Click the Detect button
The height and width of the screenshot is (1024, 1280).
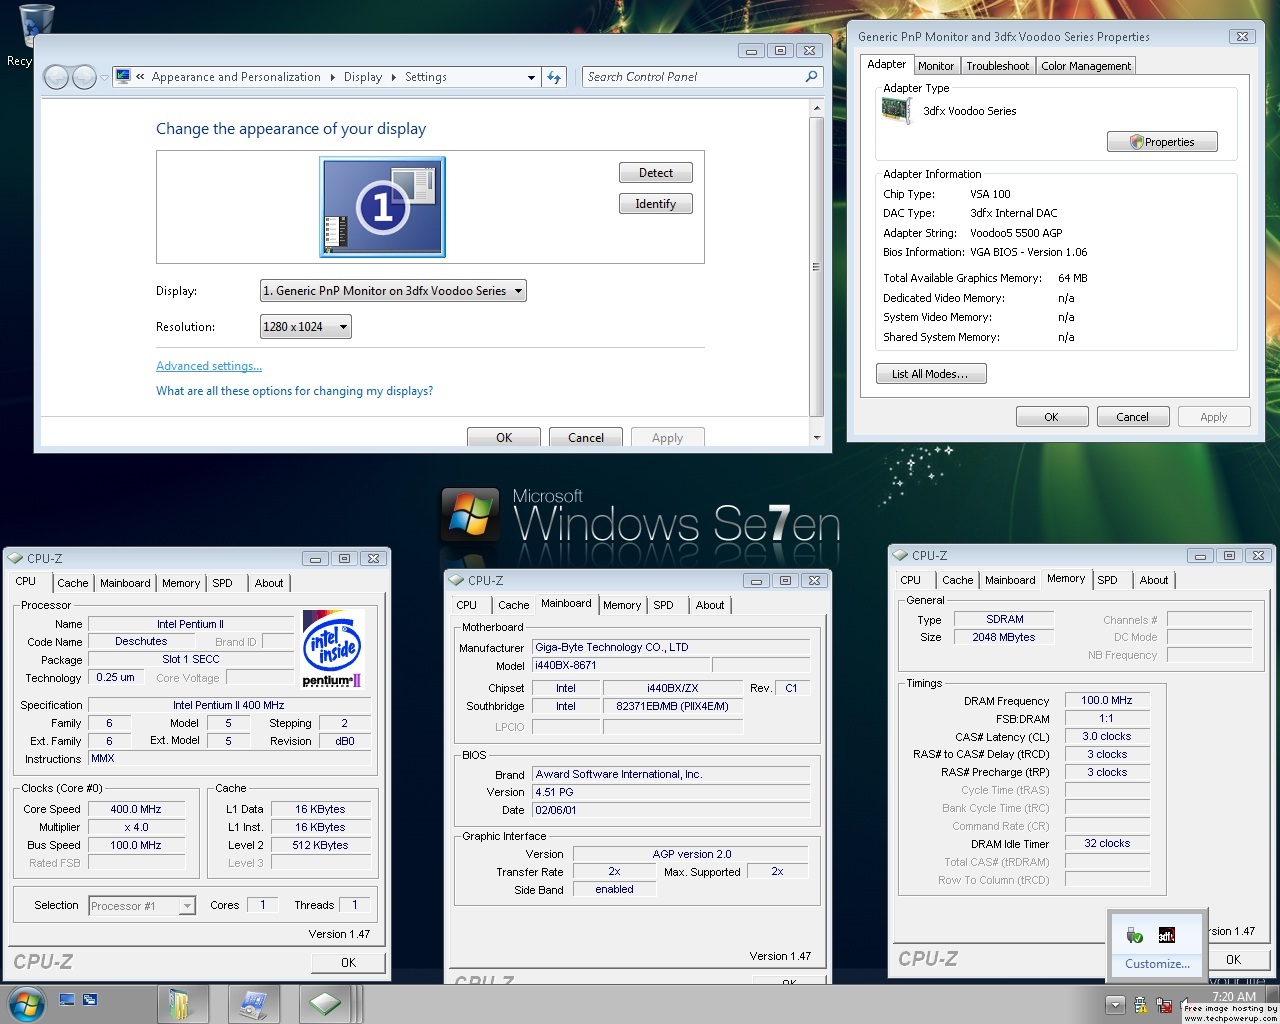656,173
